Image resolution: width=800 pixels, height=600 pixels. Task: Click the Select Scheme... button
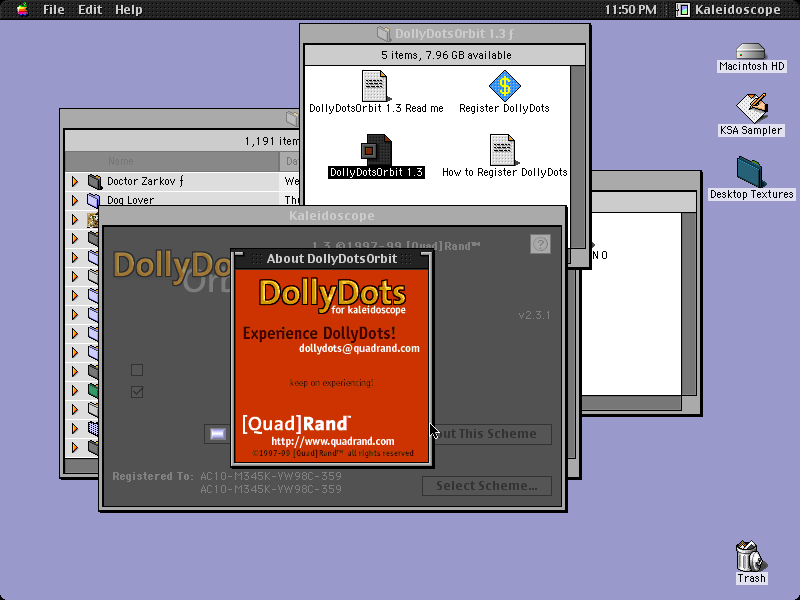click(487, 486)
